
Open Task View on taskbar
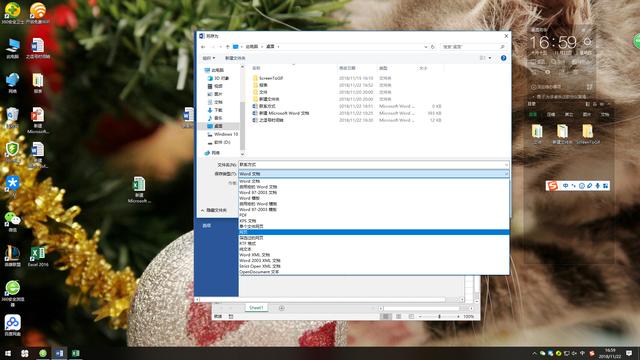pos(25,353)
